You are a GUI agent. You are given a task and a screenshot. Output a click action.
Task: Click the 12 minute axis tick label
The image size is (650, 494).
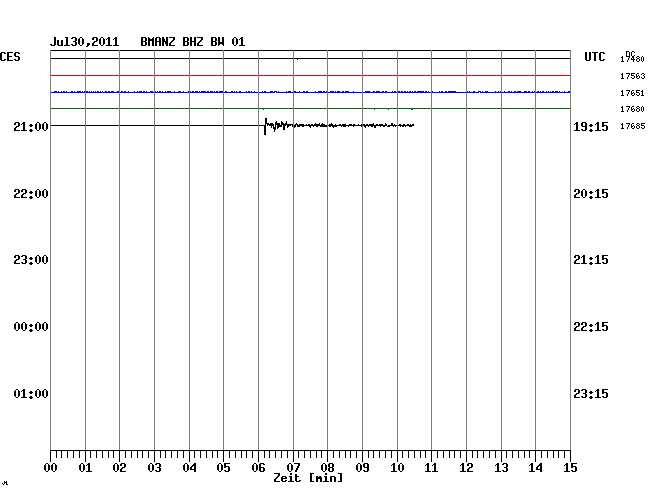pos(466,468)
